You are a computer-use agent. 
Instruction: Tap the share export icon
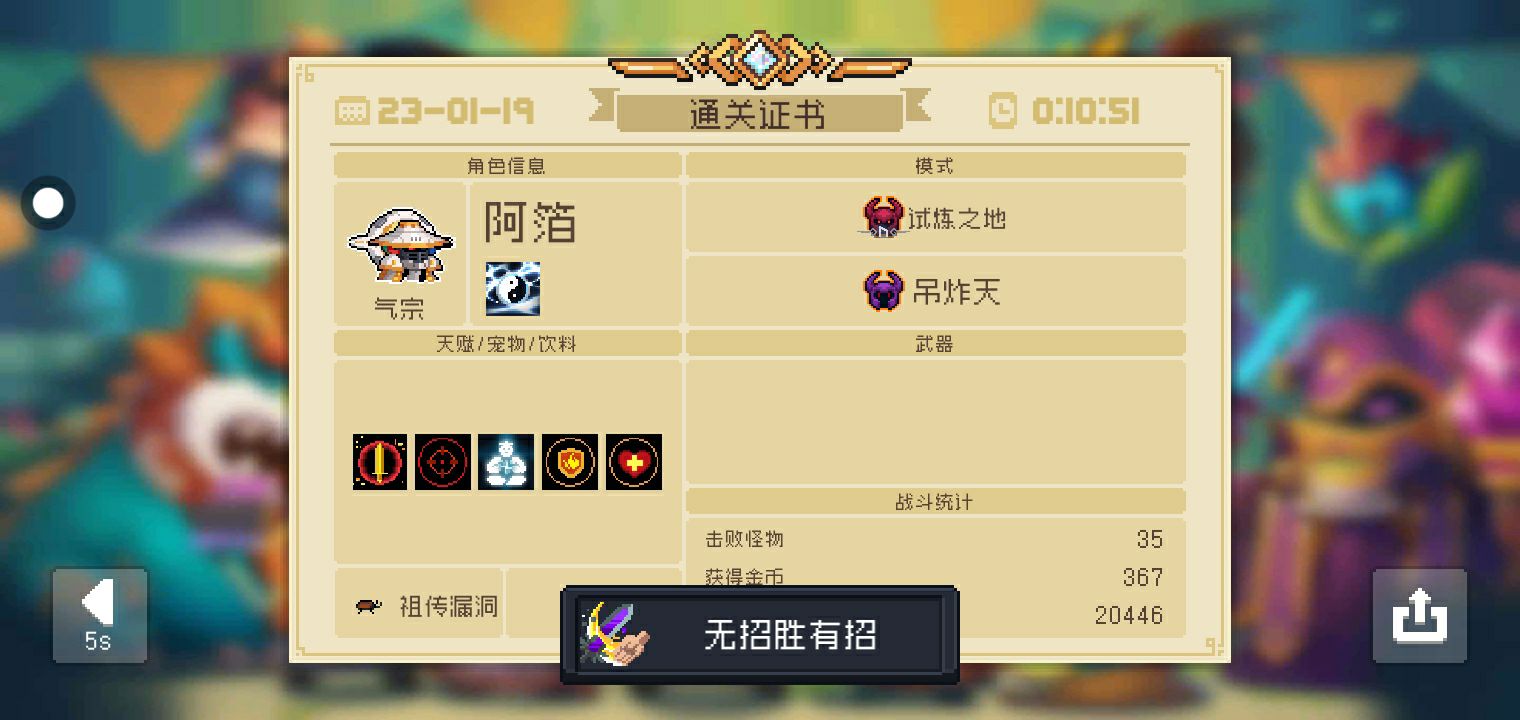tap(1419, 616)
